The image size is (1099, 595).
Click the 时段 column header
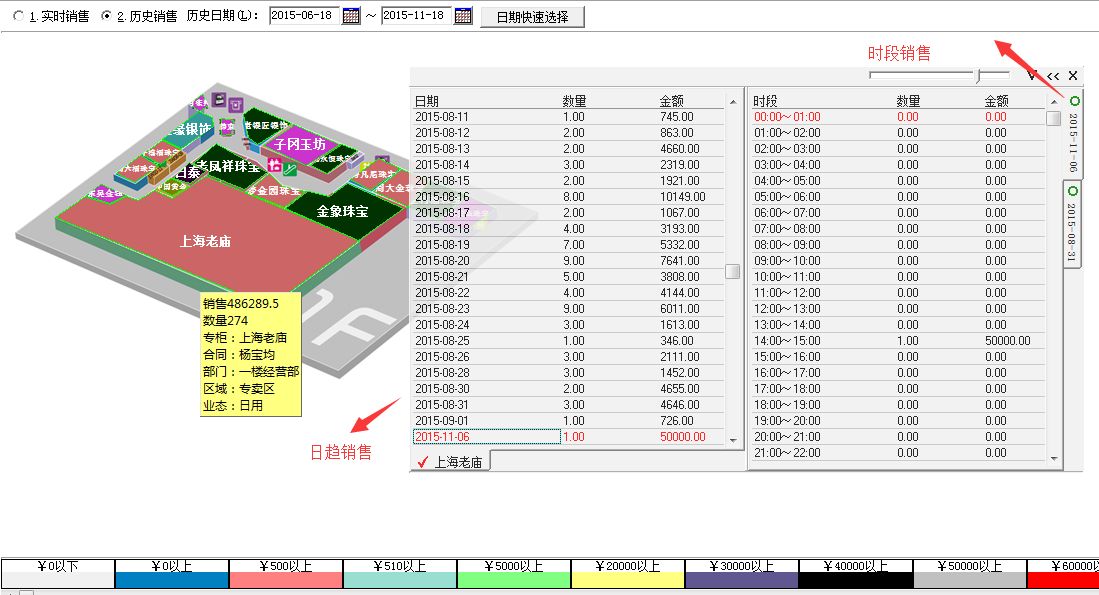point(765,101)
